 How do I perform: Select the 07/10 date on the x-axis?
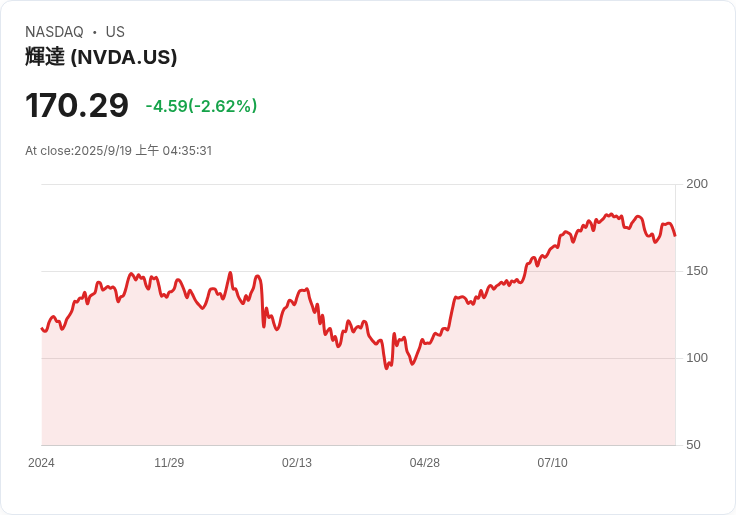[553, 463]
